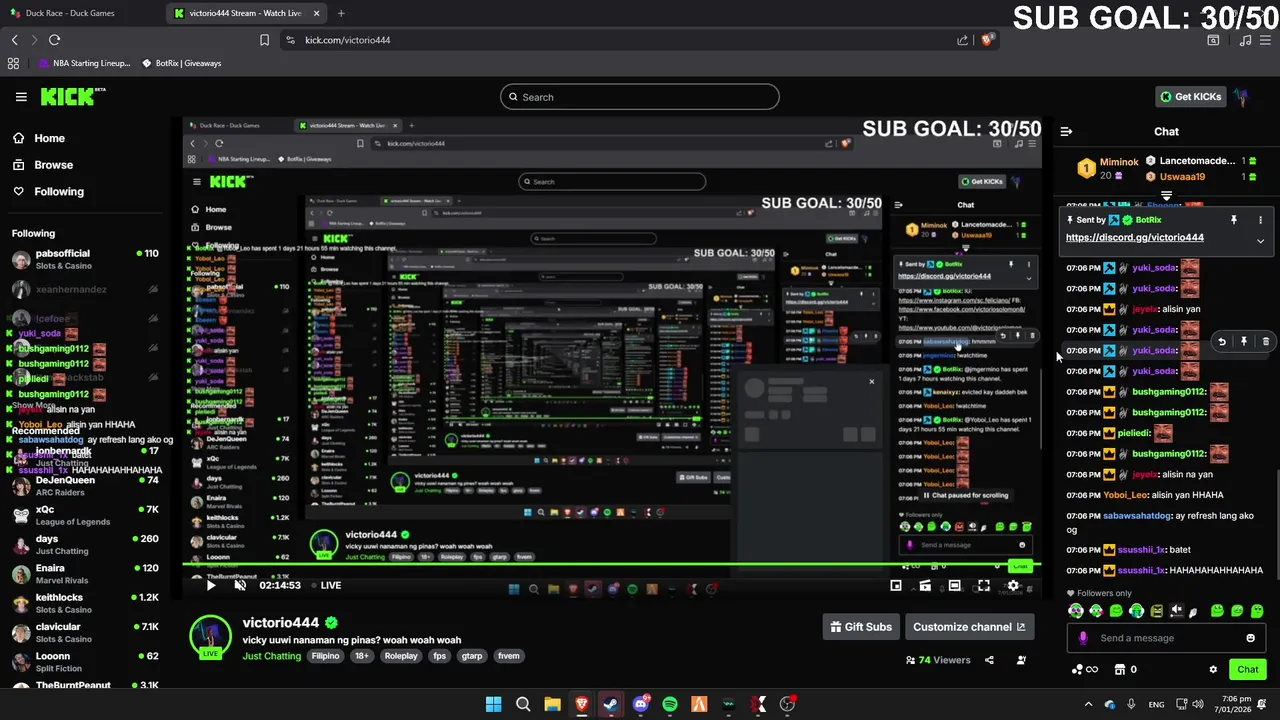The height and width of the screenshot is (720, 1280).
Task: Expand the chat leaderboard handle
Action: click(1166, 197)
